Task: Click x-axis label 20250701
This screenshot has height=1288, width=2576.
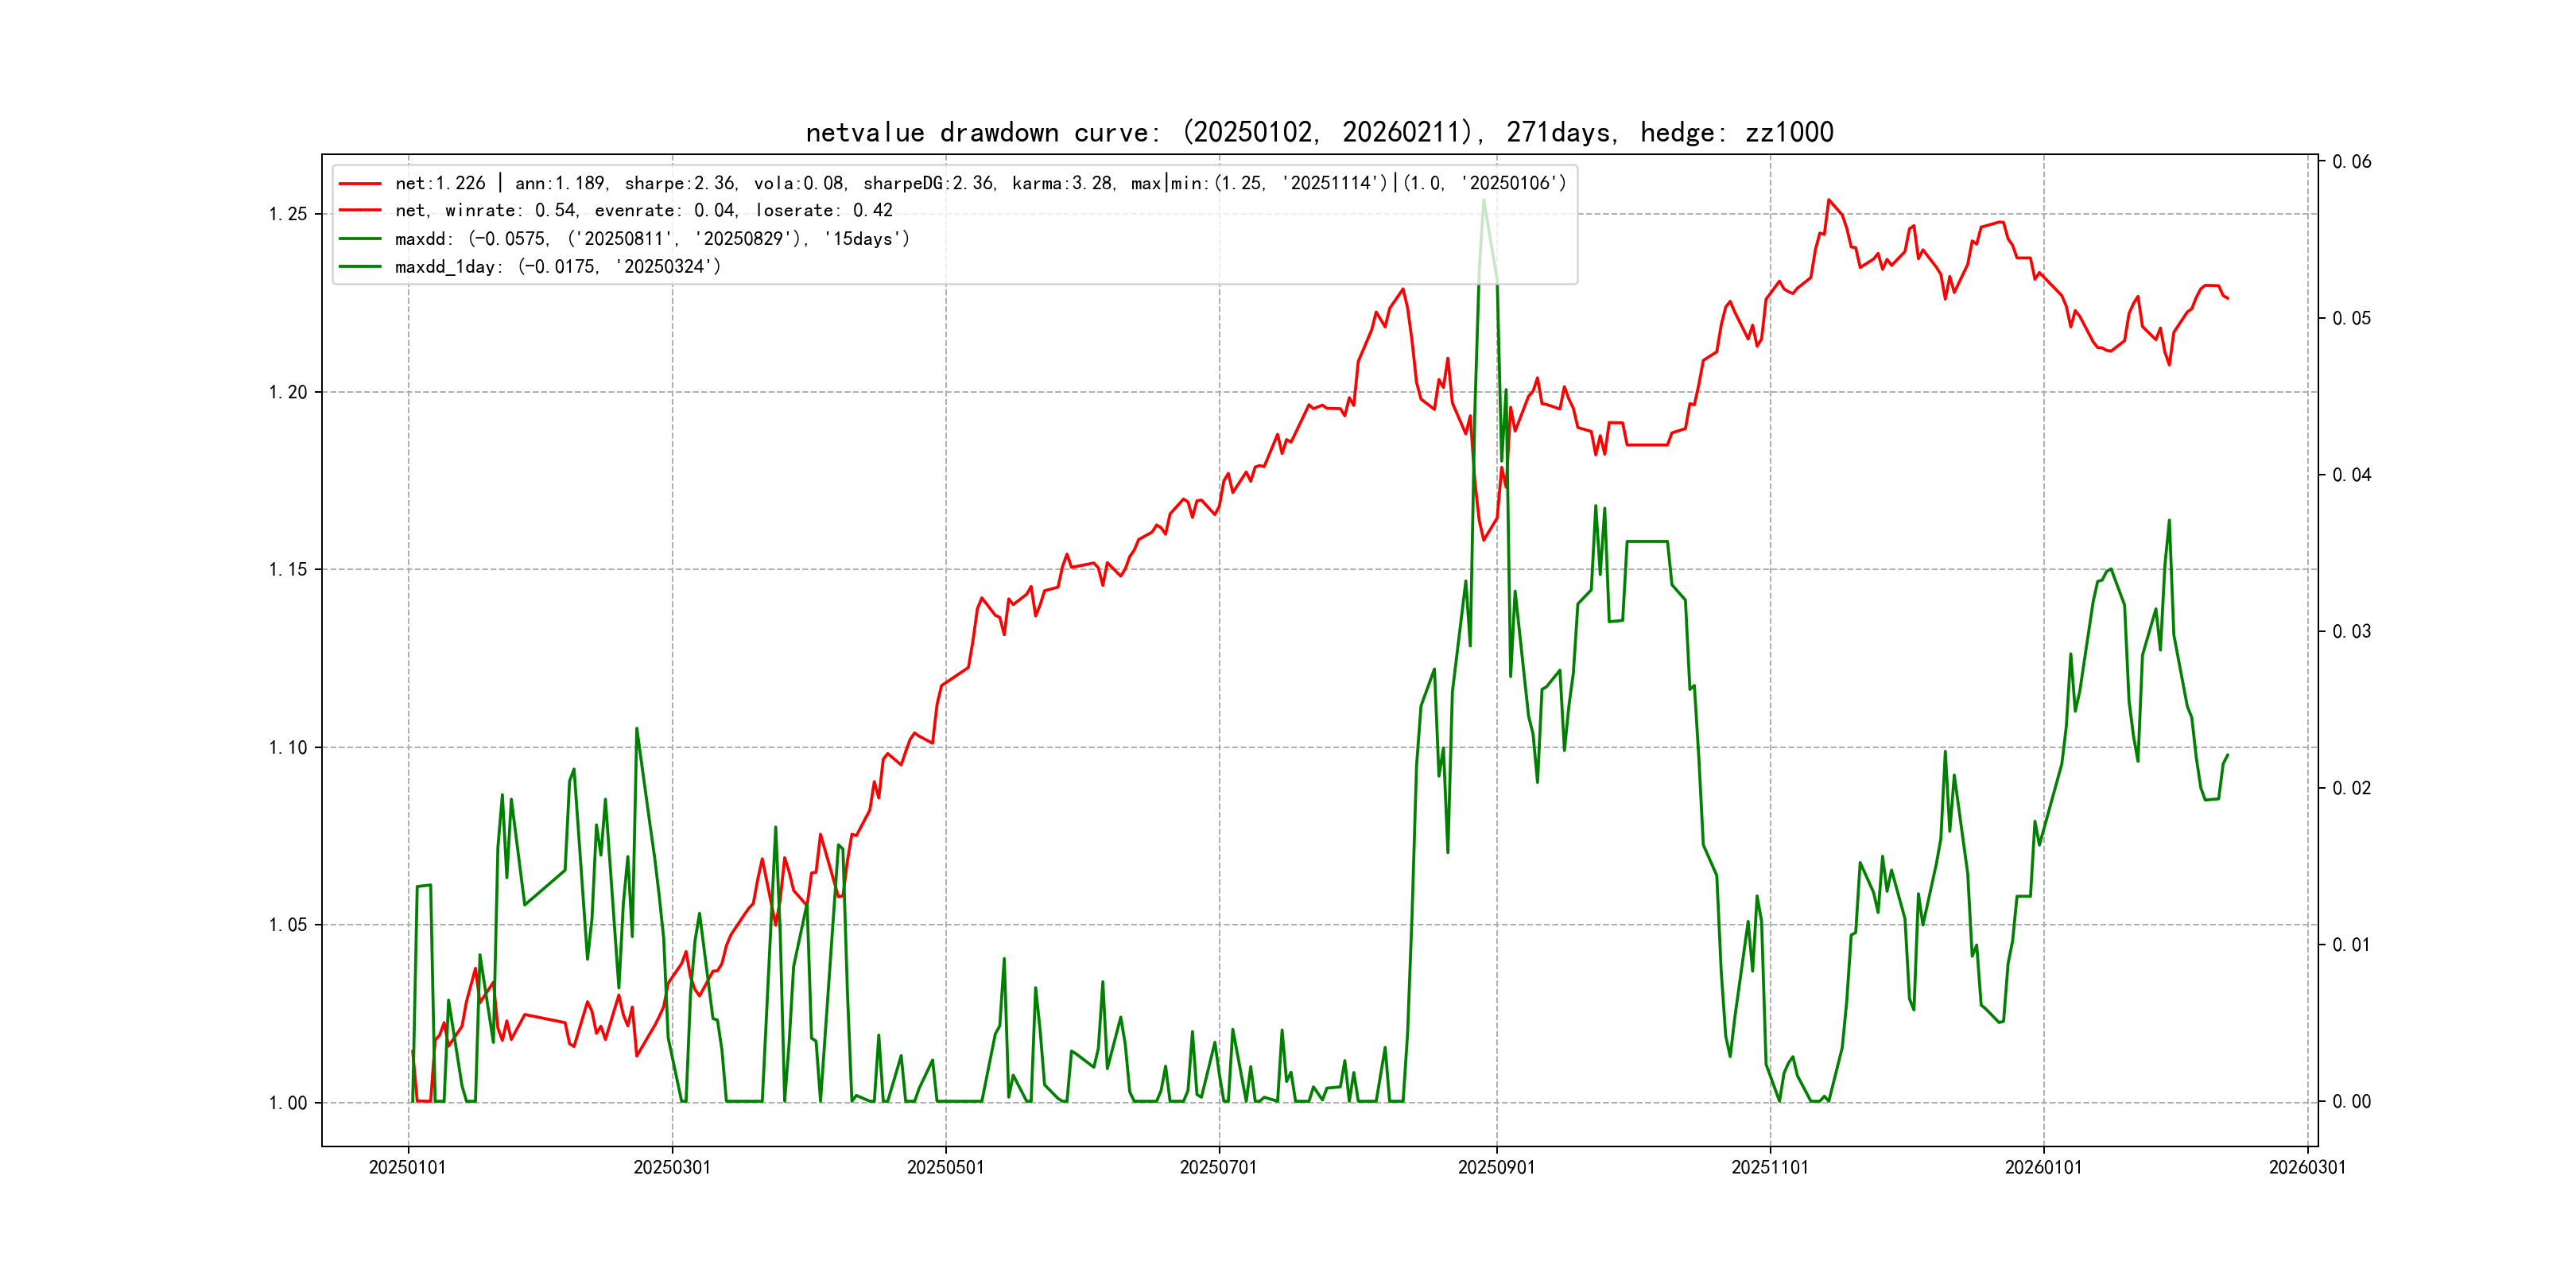Action: [1218, 1167]
